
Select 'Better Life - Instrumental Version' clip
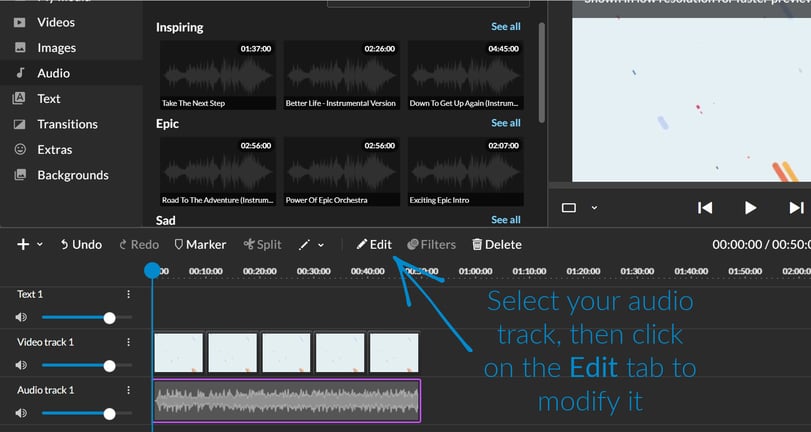pos(341,76)
